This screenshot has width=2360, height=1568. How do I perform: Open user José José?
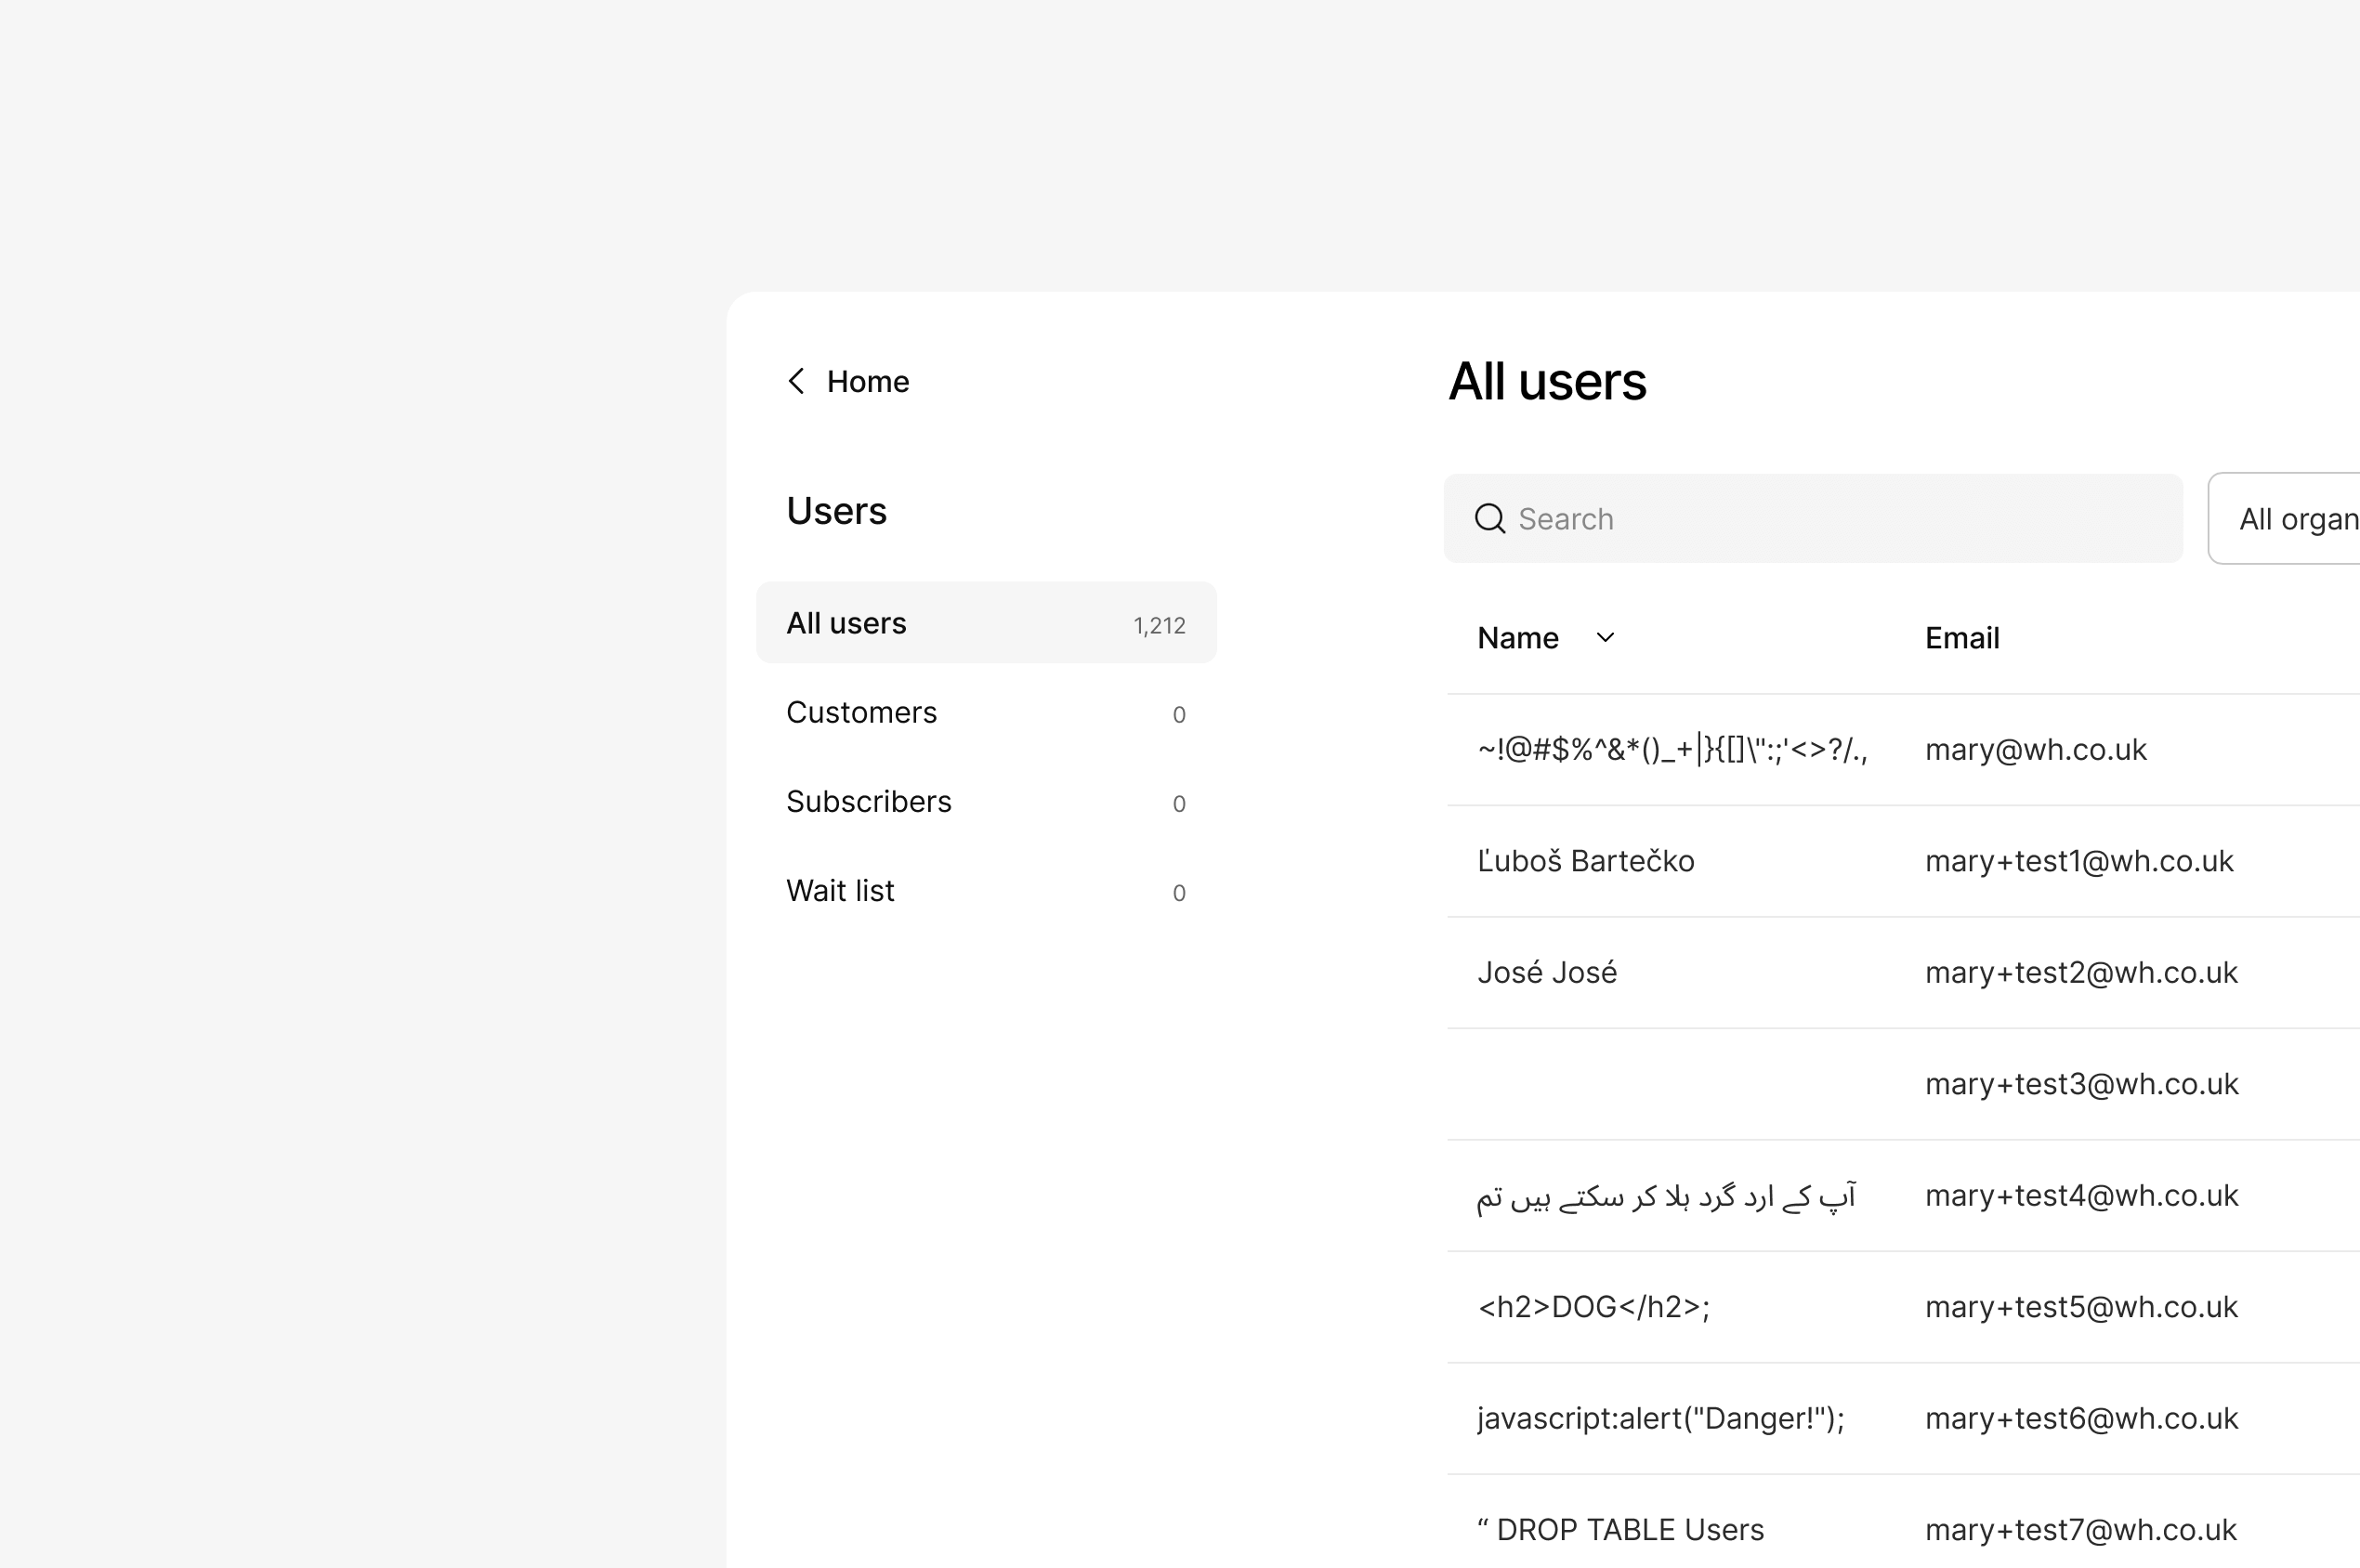[x=1547, y=973]
